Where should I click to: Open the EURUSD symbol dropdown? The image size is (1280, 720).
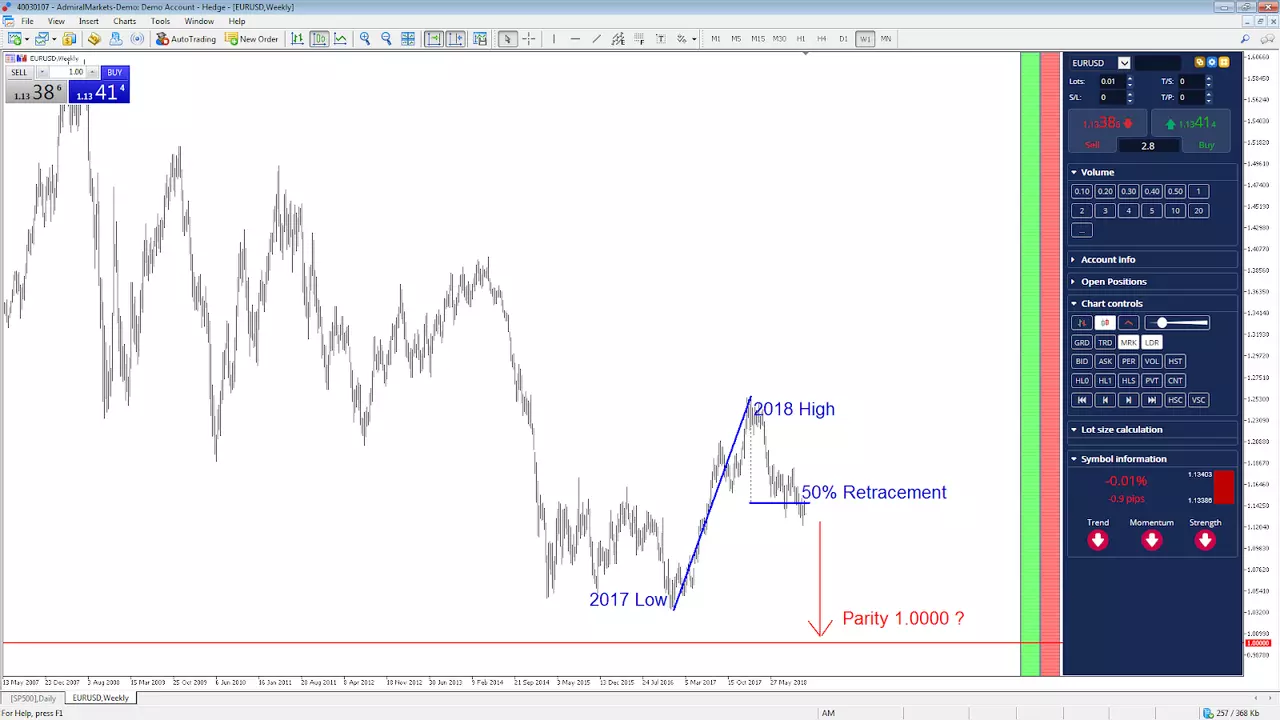click(1124, 63)
